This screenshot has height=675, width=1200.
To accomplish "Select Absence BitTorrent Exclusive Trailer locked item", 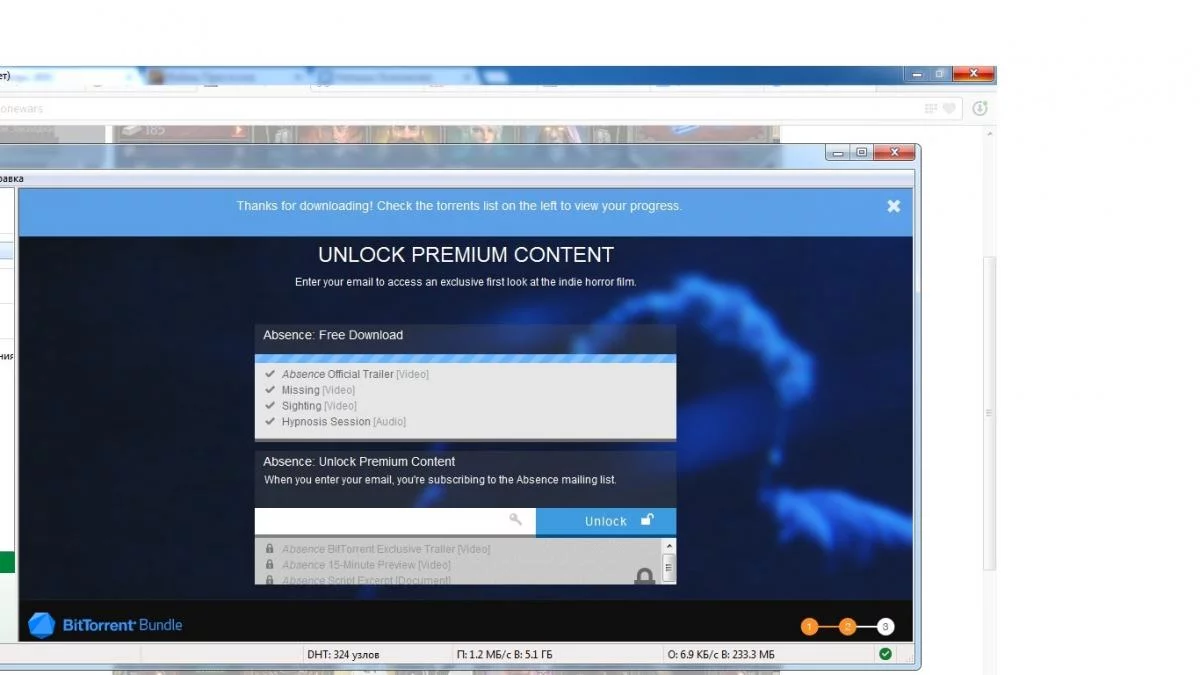I will (x=378, y=549).
